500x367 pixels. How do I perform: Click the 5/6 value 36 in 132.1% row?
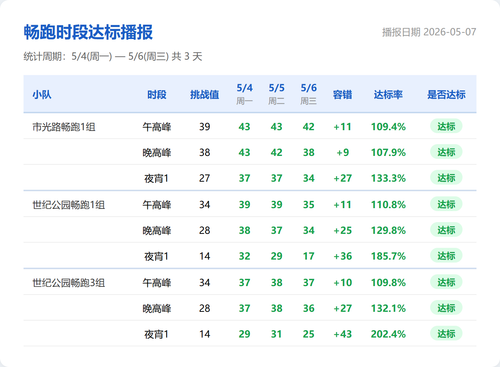pos(308,308)
